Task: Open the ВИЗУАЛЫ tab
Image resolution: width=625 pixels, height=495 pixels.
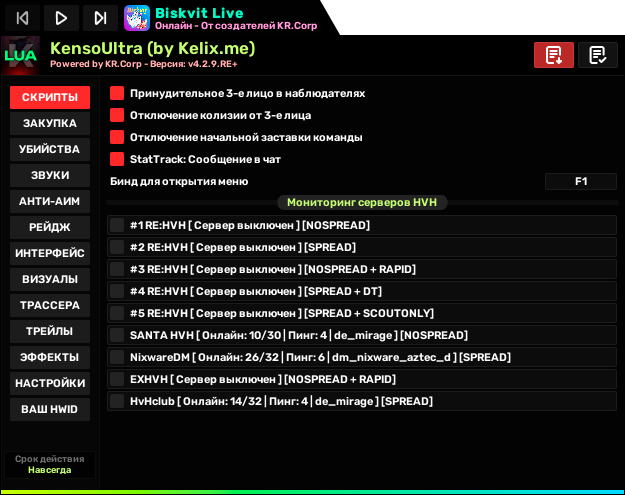Action: click(49, 279)
